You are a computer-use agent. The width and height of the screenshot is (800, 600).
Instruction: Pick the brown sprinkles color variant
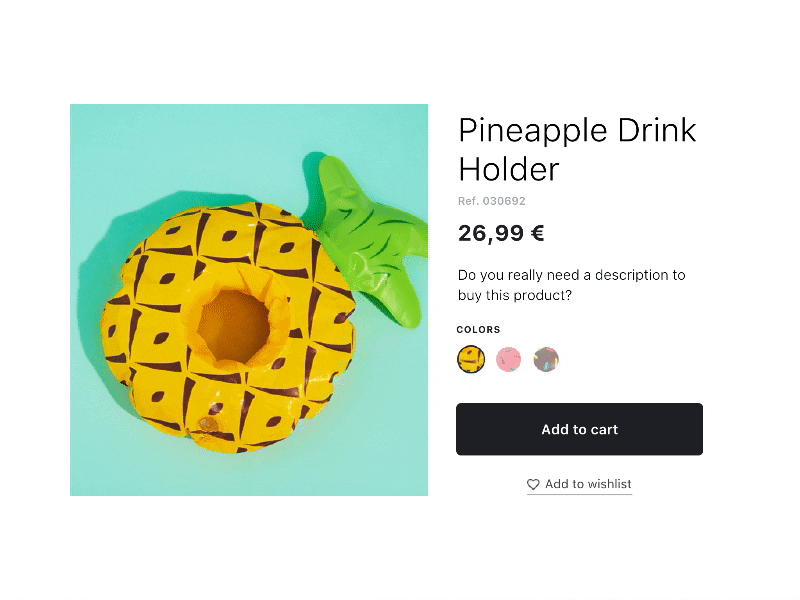point(548,358)
